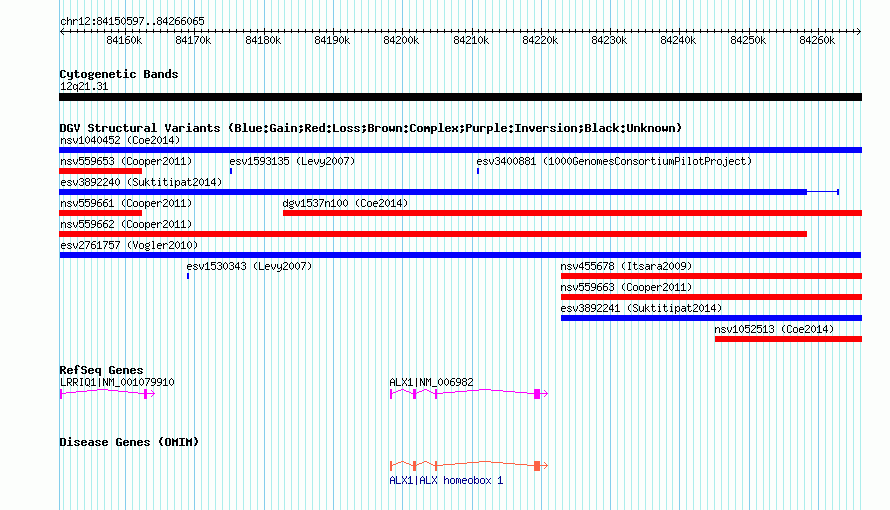Click the nsv559662 (Cooper2011) label
Screen dimensions: 890x510
126,224
